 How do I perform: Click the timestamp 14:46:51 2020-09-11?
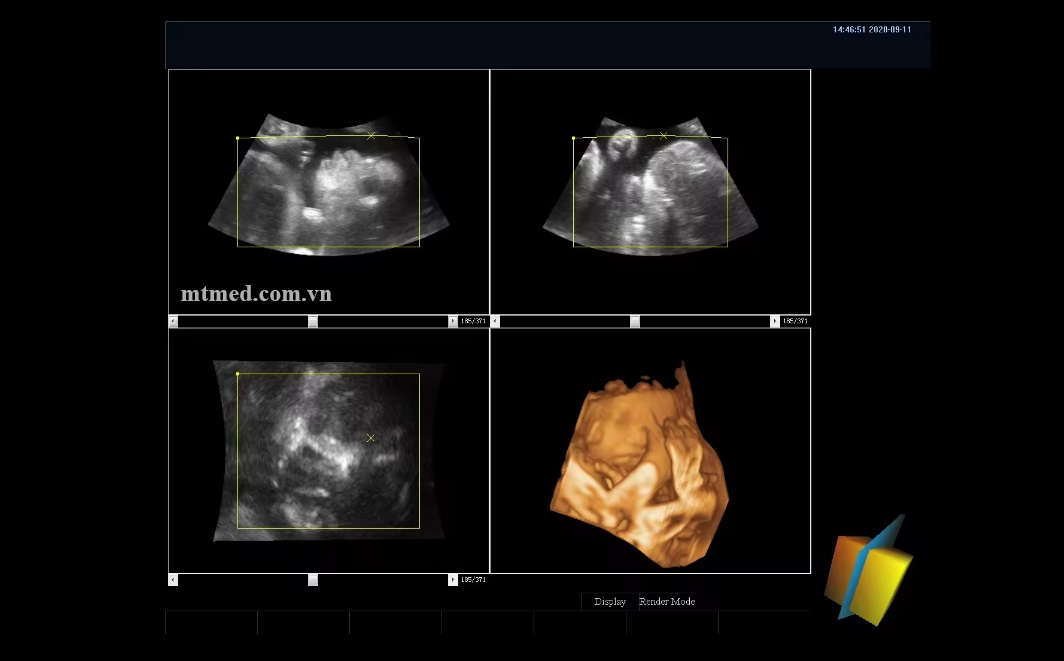point(872,30)
